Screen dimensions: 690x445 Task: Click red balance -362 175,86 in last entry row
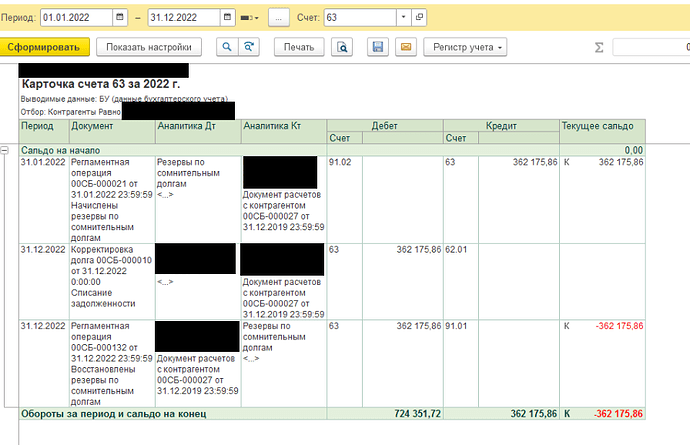coord(619,326)
